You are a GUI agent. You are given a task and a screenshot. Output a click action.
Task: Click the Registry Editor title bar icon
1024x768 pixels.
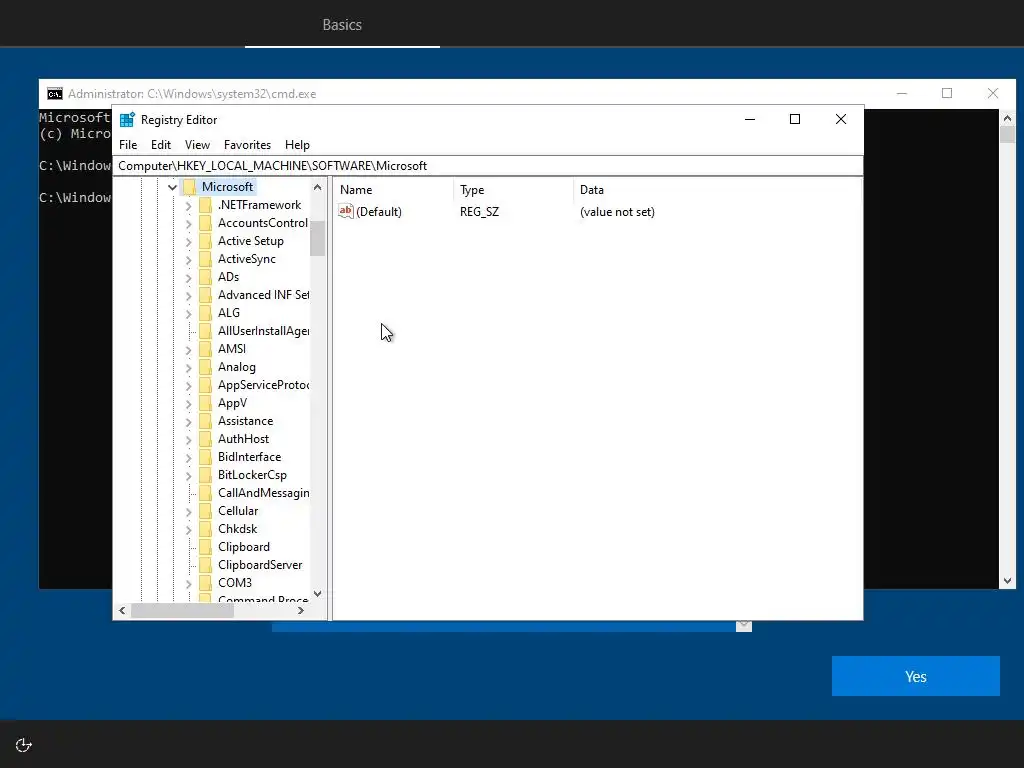click(x=127, y=120)
